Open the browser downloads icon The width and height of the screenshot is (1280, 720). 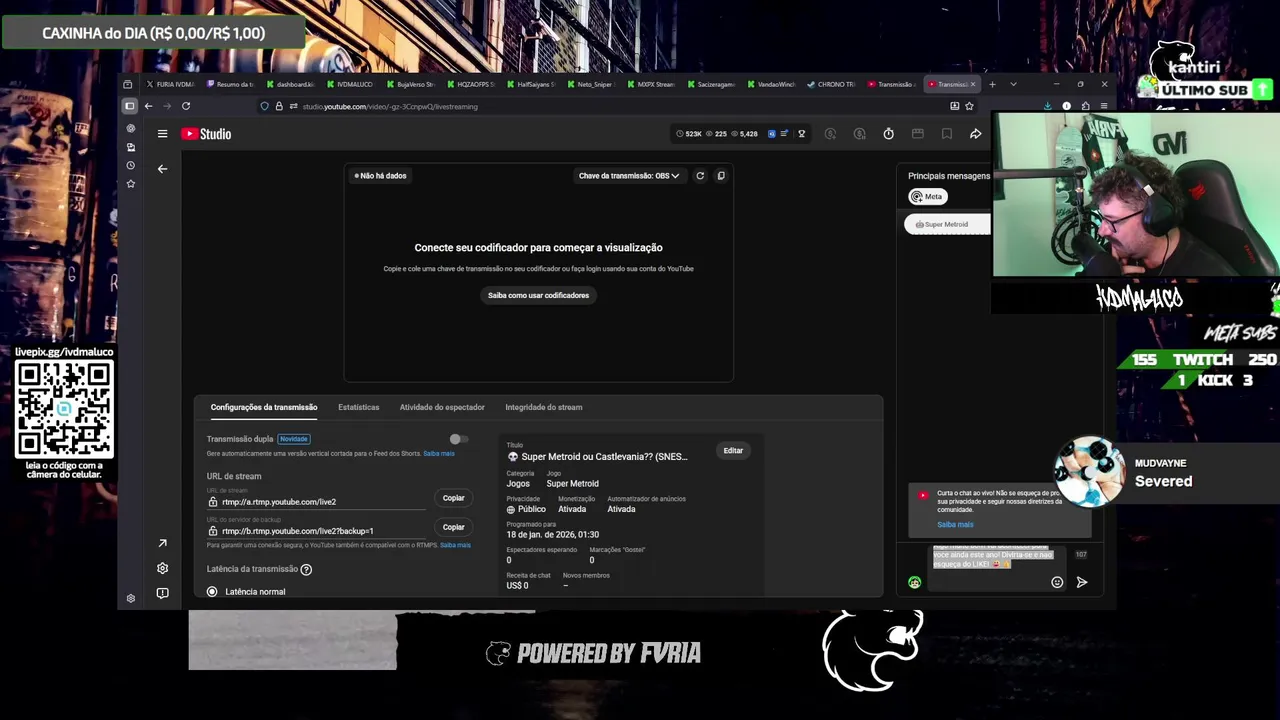pos(1047,106)
